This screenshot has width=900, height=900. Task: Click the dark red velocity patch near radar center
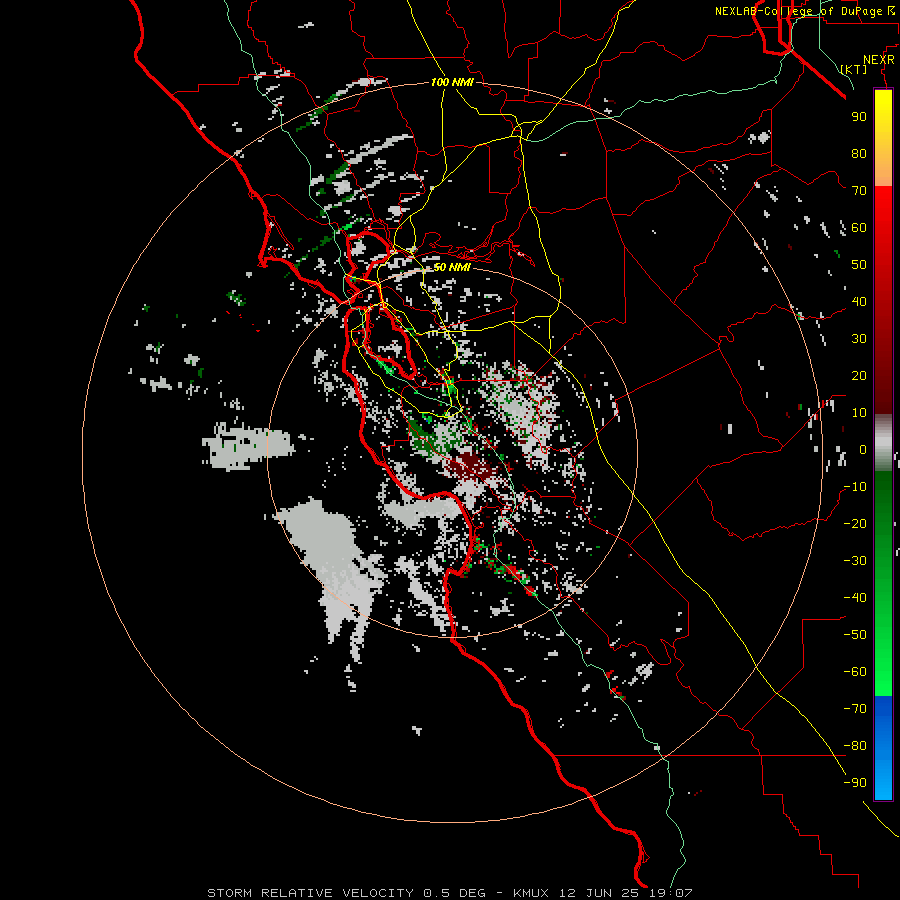[472, 465]
